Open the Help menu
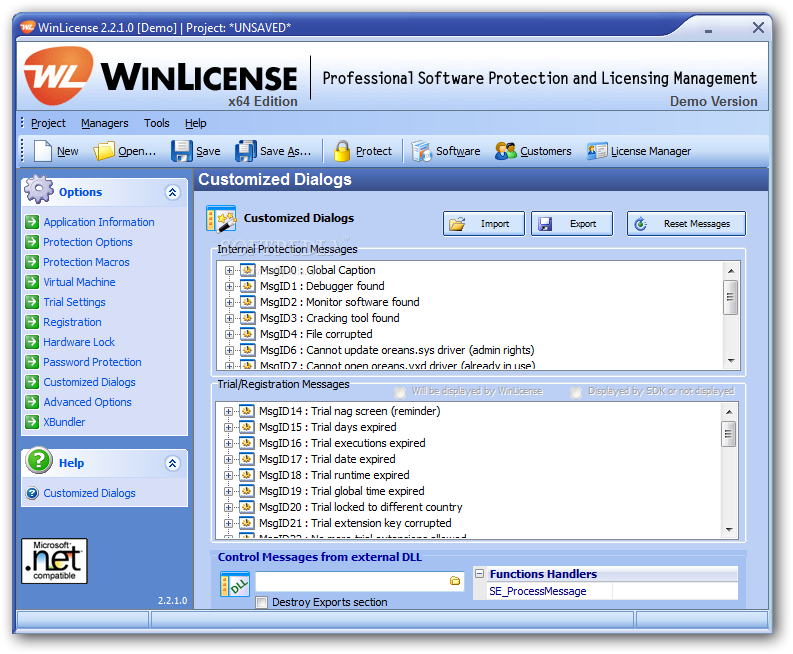The width and height of the screenshot is (793, 654). point(196,123)
